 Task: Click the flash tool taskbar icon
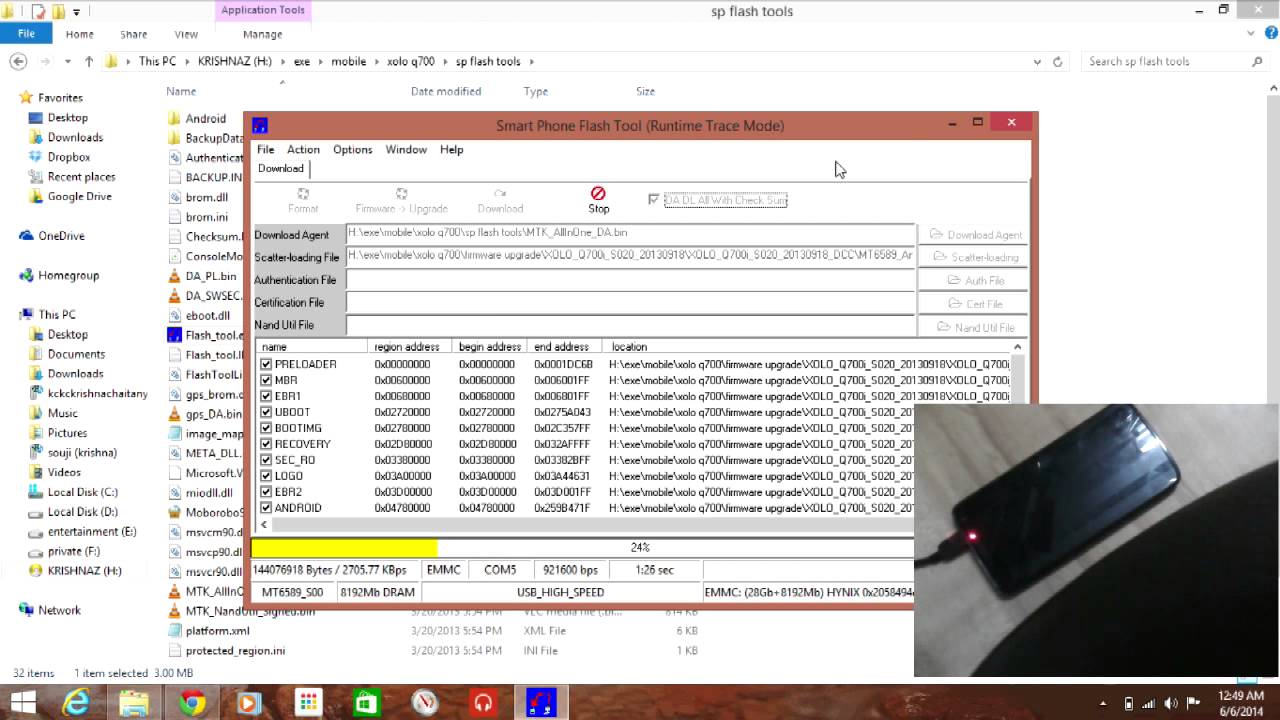541,703
